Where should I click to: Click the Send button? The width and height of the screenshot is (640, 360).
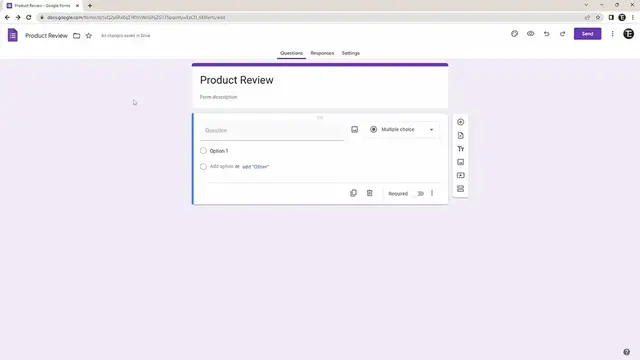587,34
